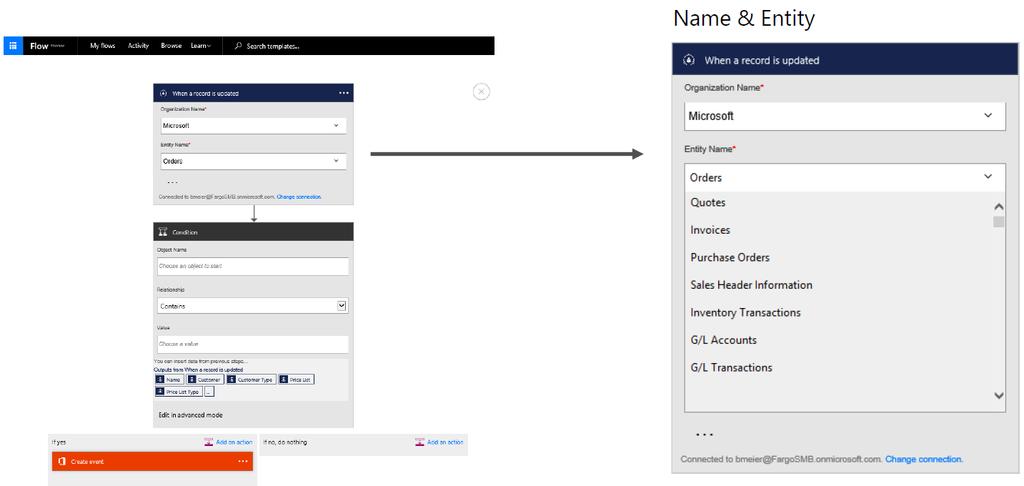1024x486 pixels.
Task: Insert the Customer output token
Action: point(205,379)
